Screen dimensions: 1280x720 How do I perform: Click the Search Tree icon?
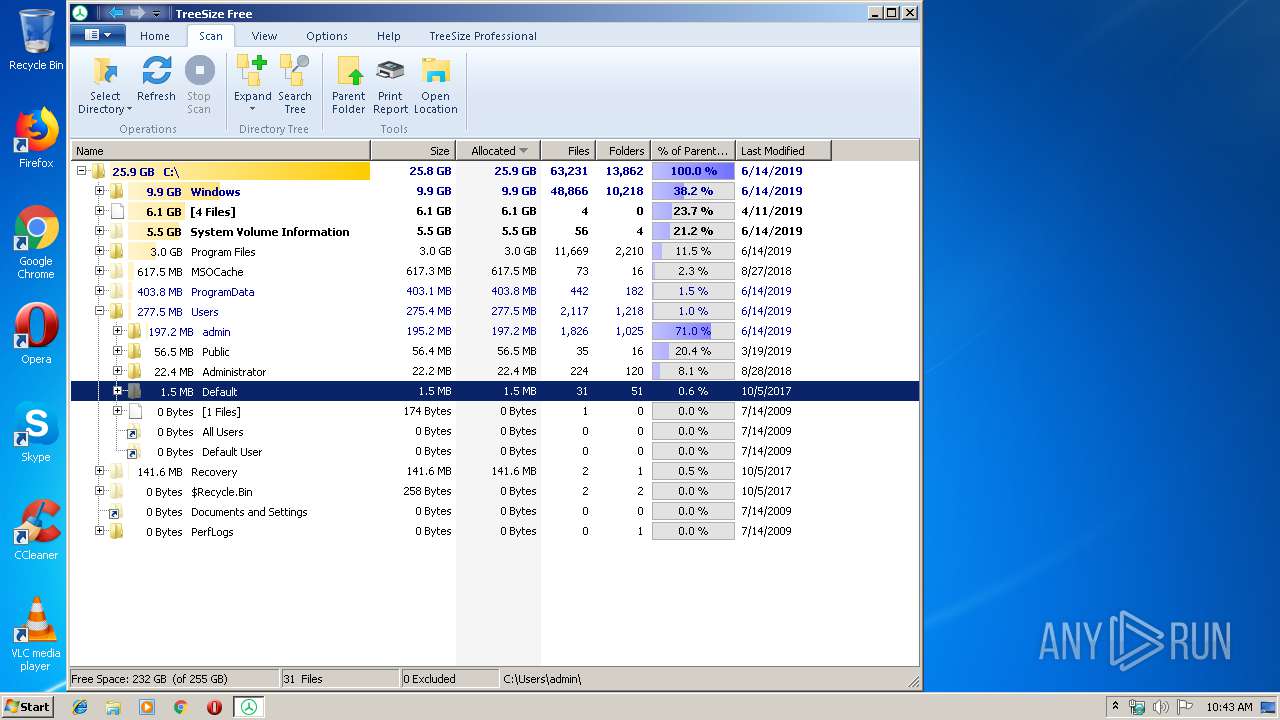[294, 71]
